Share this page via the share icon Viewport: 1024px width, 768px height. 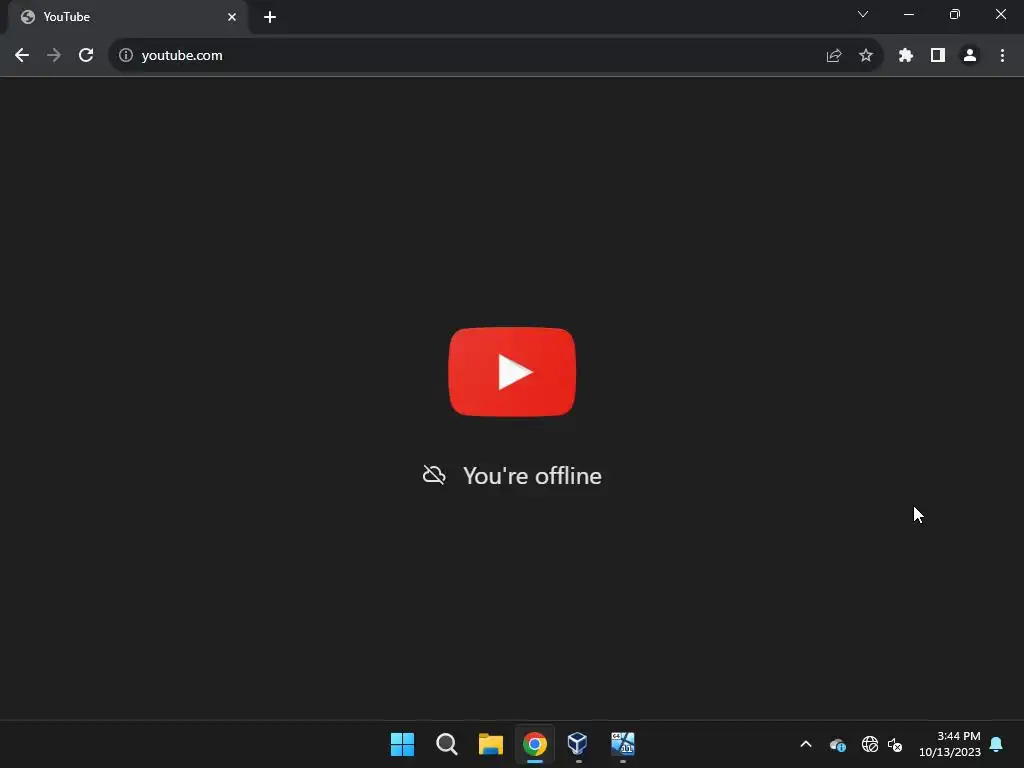834,56
